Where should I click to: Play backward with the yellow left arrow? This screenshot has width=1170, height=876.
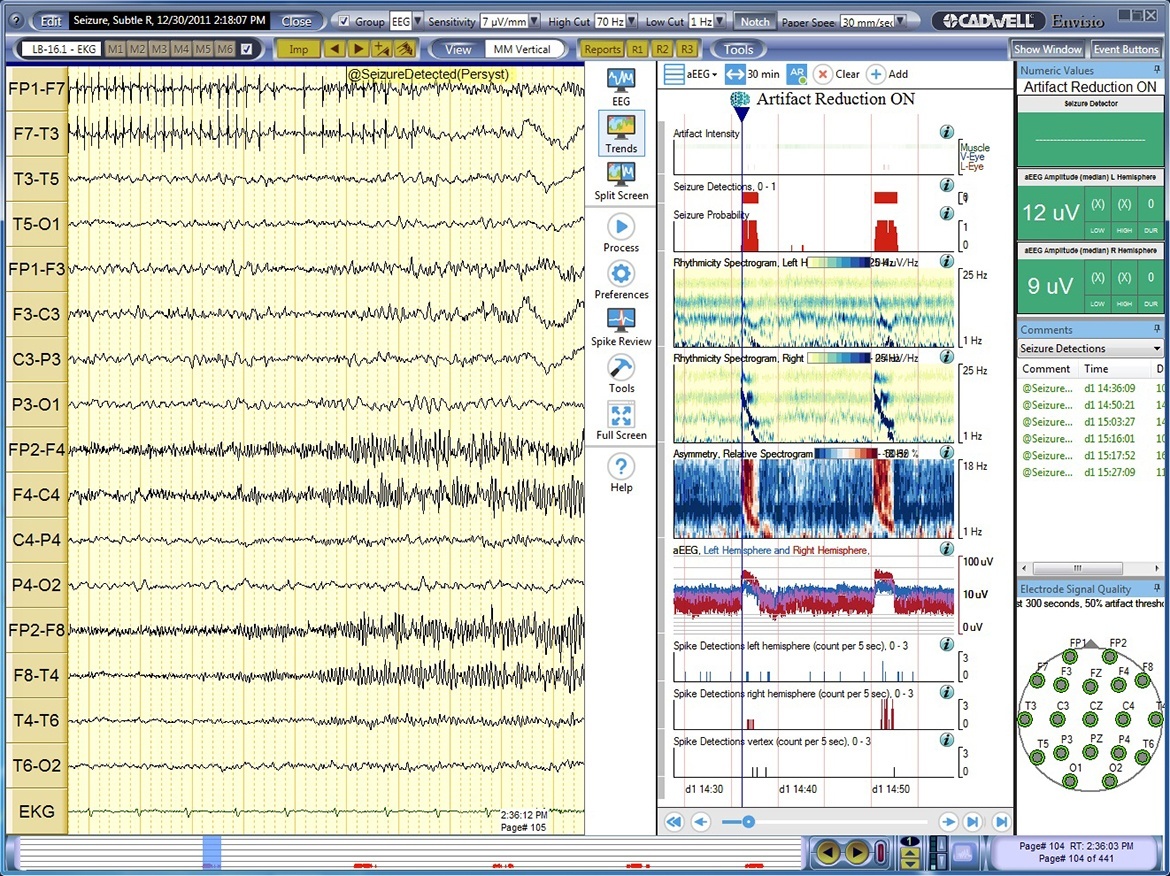pyautogui.click(x=828, y=851)
